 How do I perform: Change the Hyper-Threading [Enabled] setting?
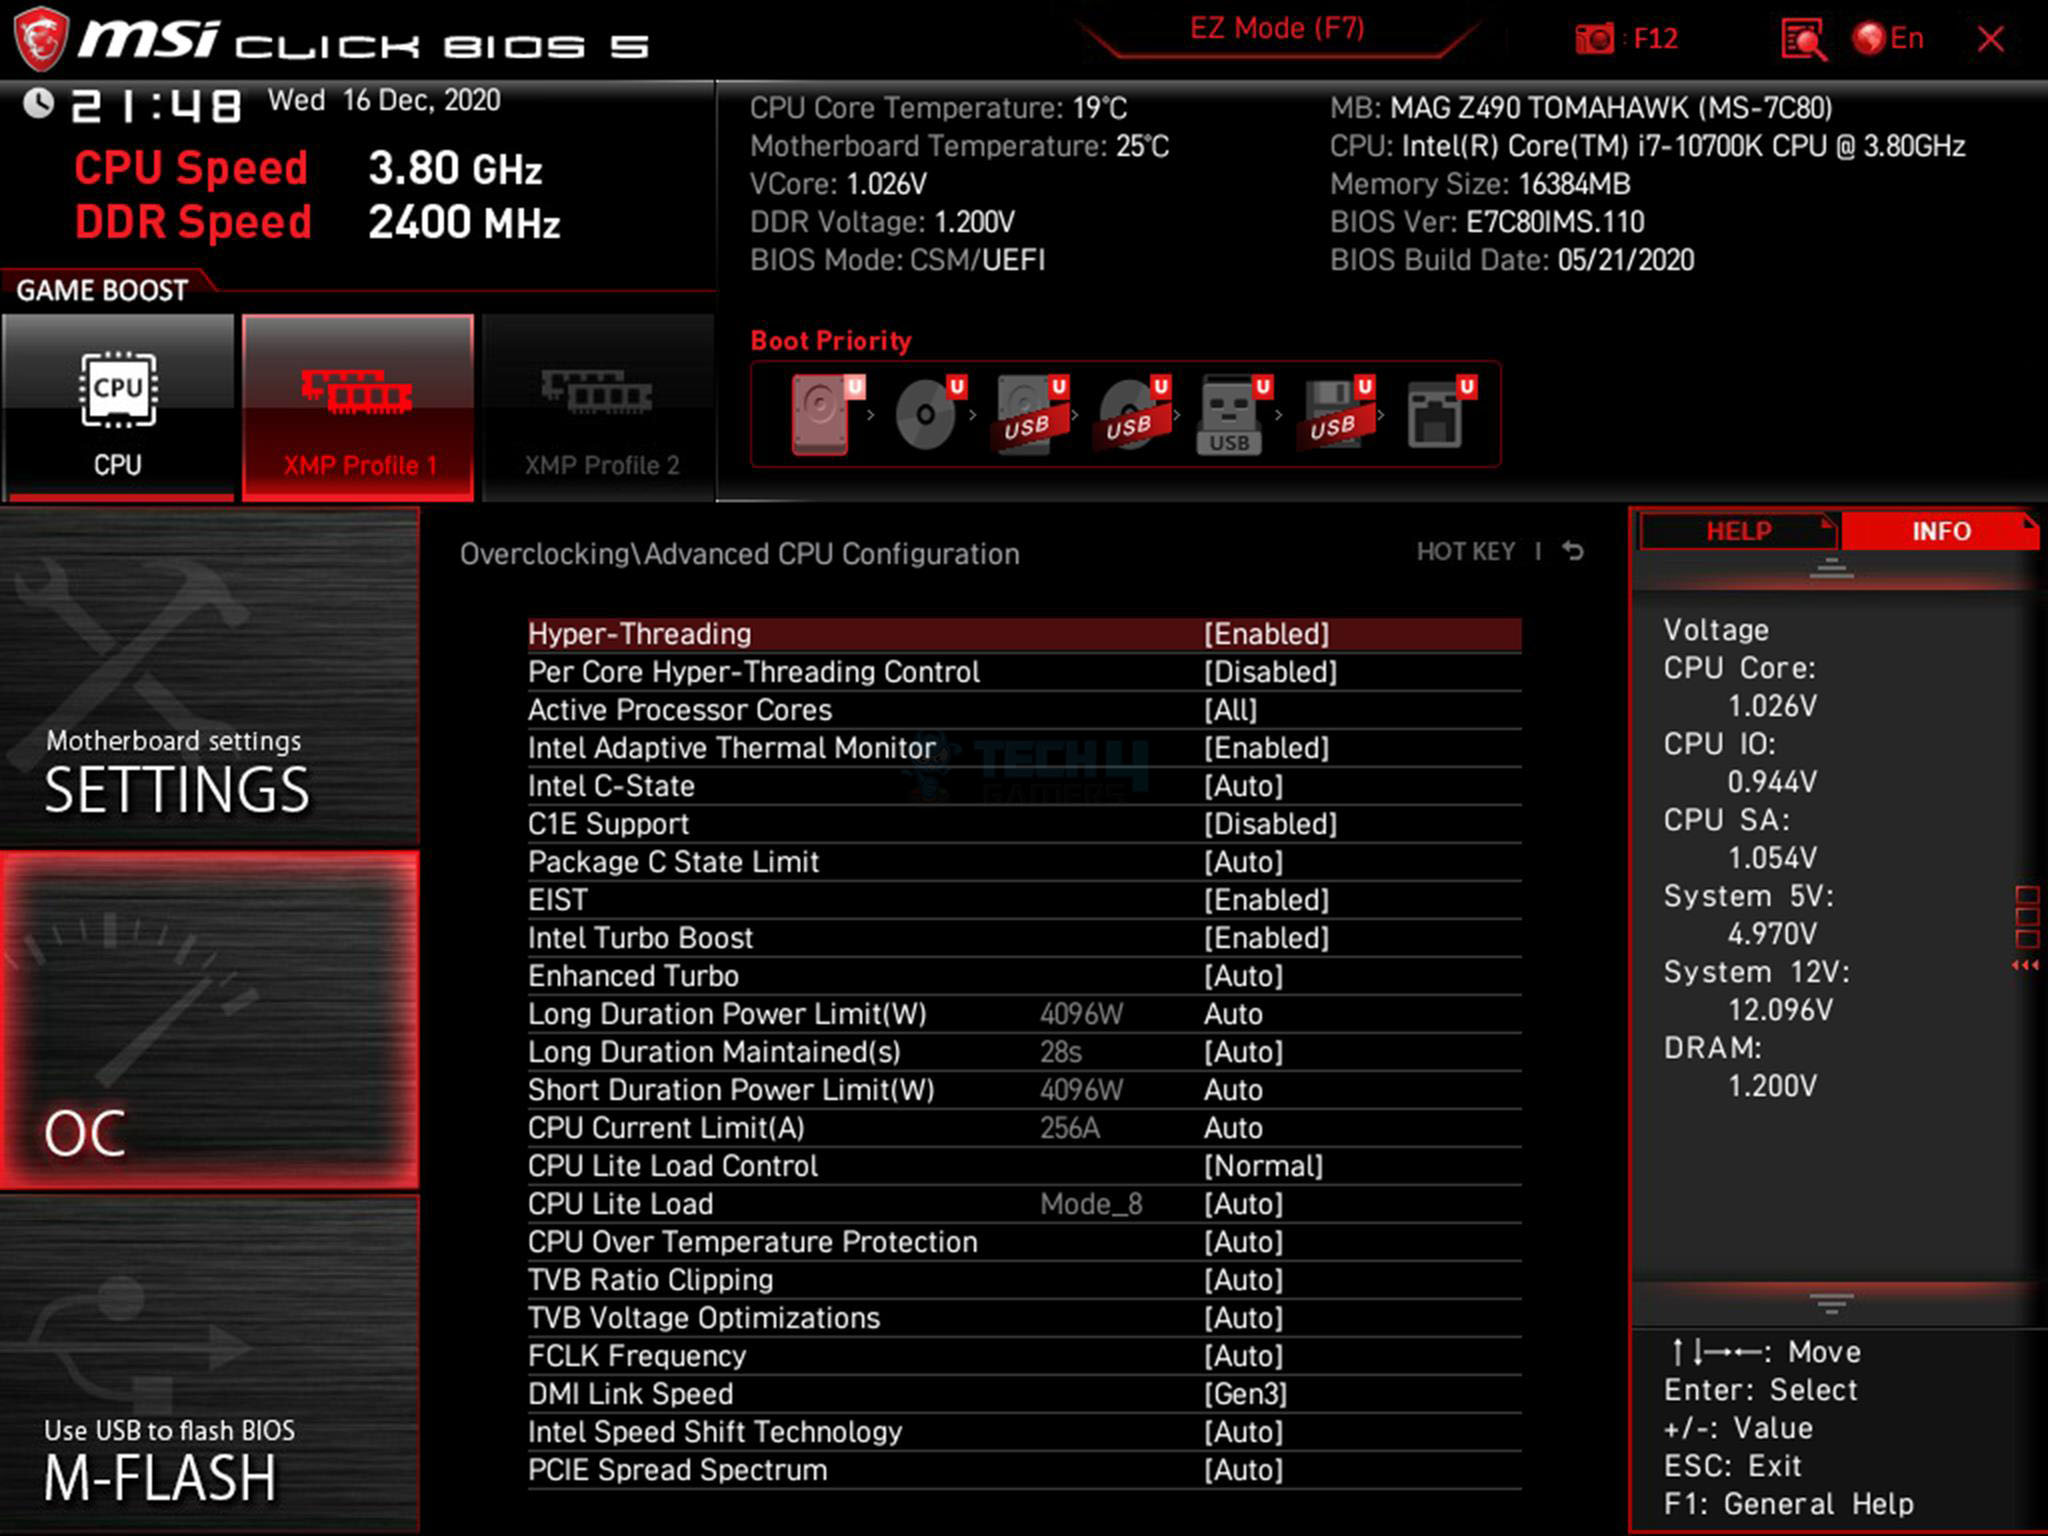(x=1024, y=634)
